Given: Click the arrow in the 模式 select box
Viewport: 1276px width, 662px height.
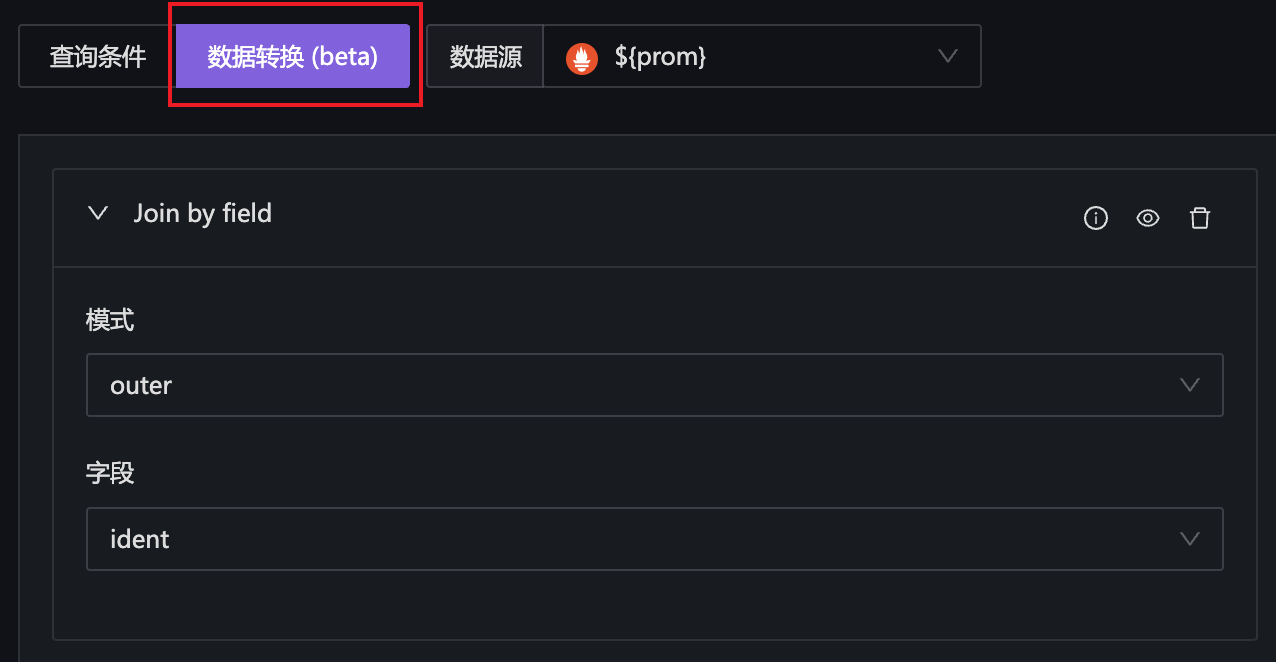Looking at the screenshot, I should (x=1189, y=385).
